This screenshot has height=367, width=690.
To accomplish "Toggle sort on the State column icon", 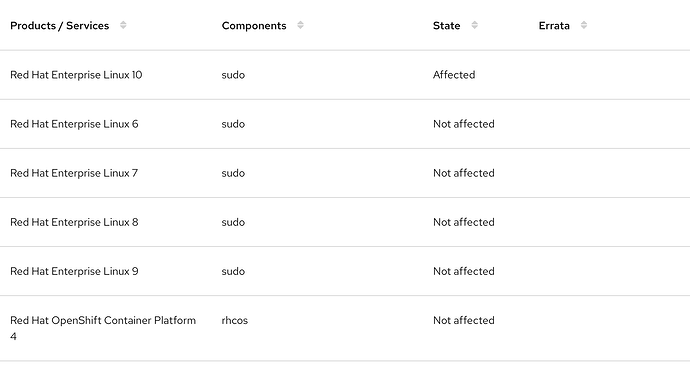I will coord(474,25).
